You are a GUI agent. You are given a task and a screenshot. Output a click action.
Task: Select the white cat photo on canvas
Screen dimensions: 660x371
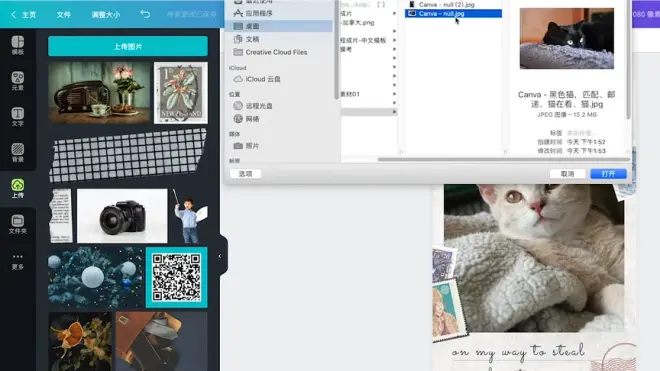click(534, 258)
